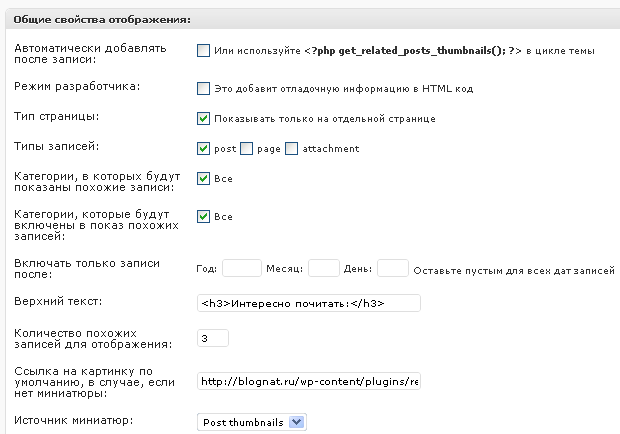Click the number of related posts field
The image size is (620, 434).
[x=213, y=338]
